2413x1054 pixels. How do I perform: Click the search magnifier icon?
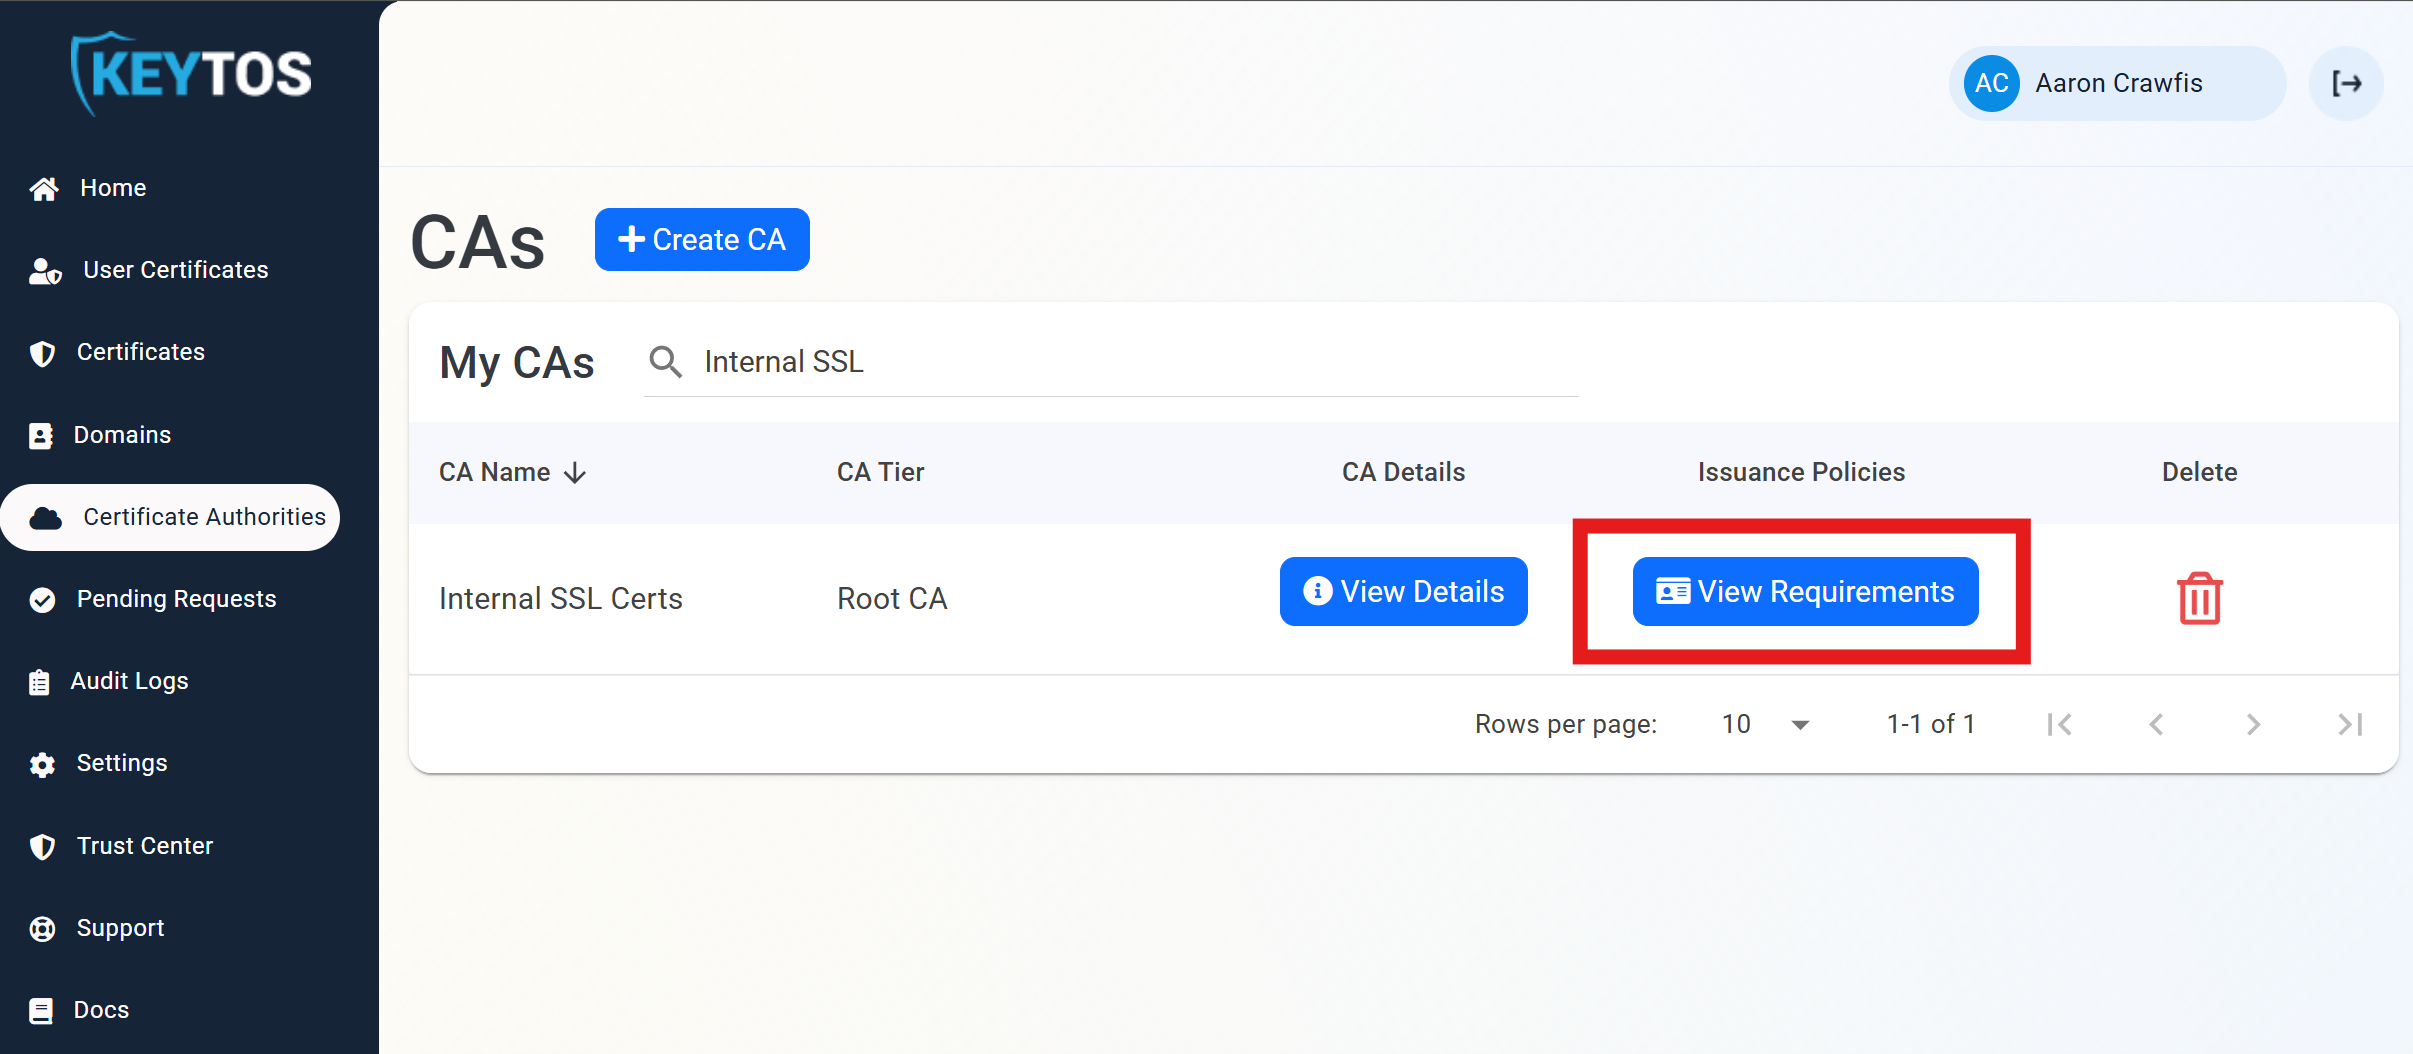pos(666,362)
